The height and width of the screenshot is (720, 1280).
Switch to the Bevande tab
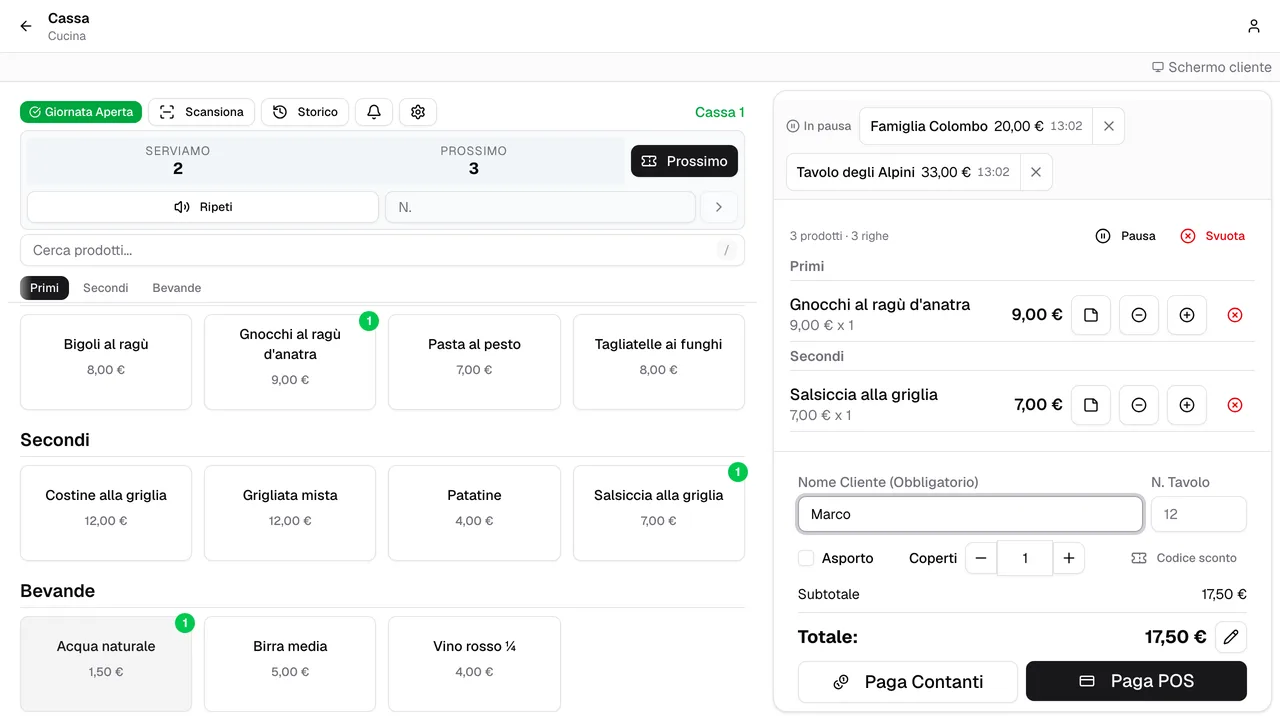click(x=177, y=288)
